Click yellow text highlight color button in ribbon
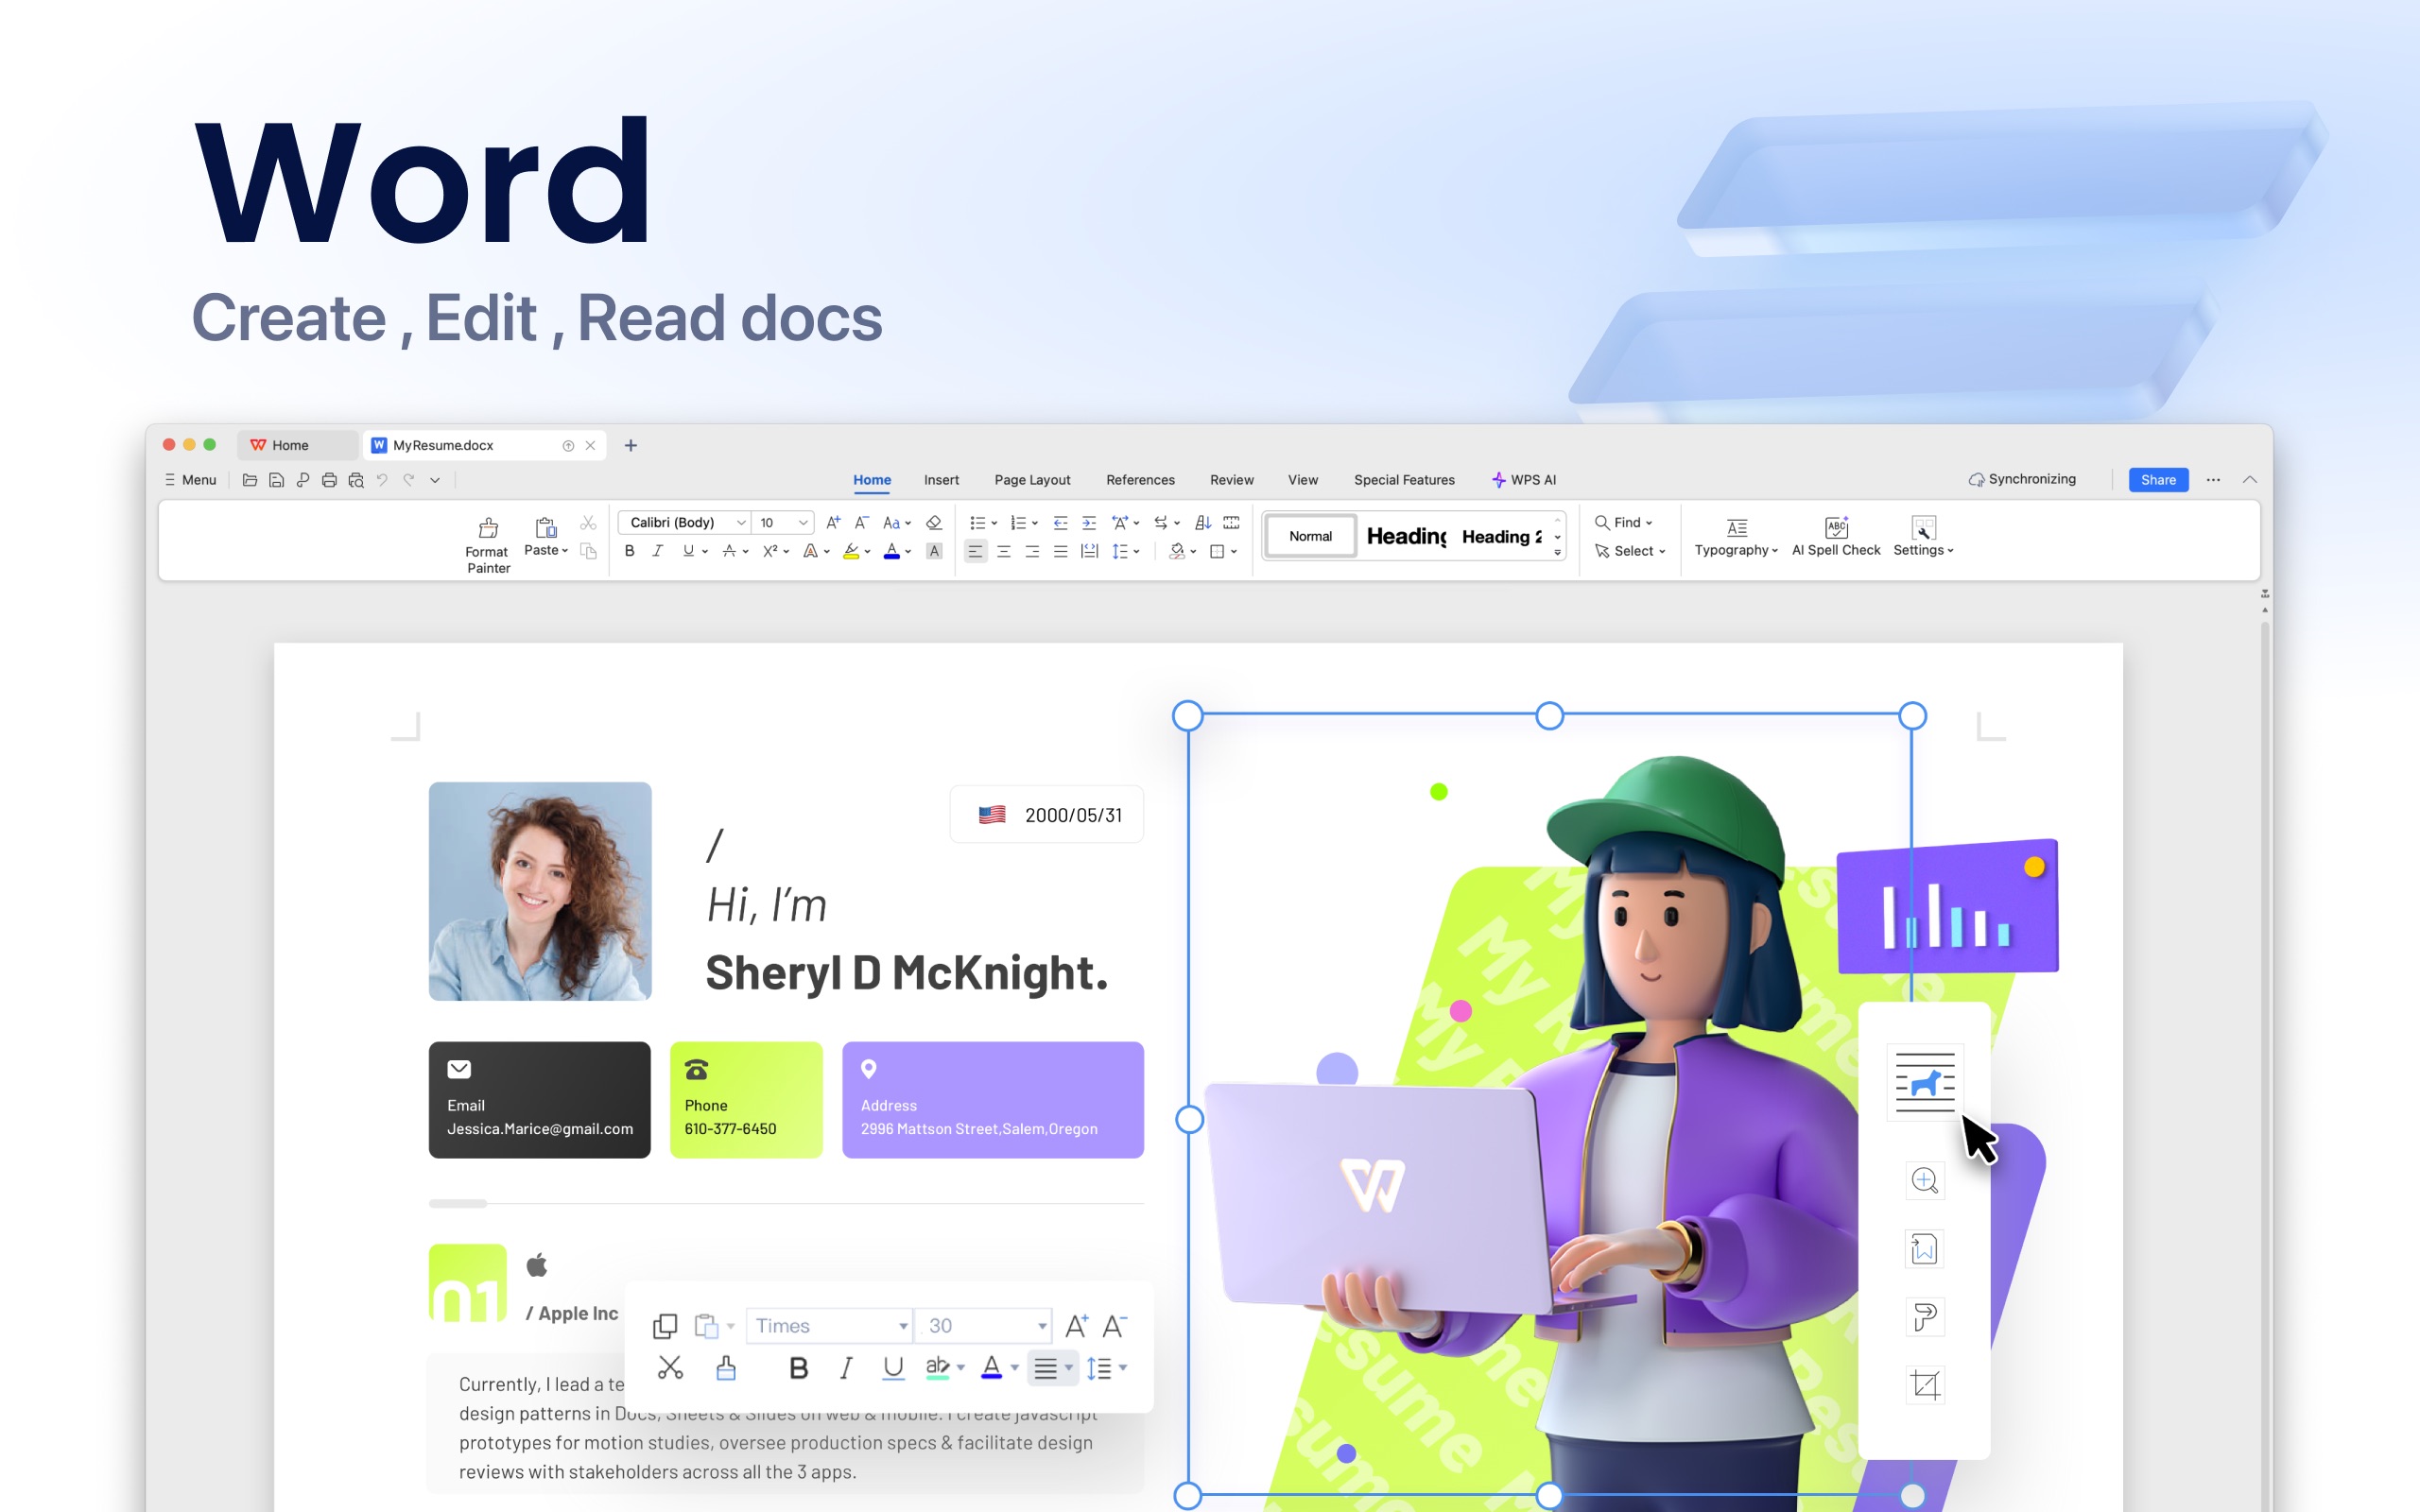2420x1512 pixels. click(x=851, y=551)
